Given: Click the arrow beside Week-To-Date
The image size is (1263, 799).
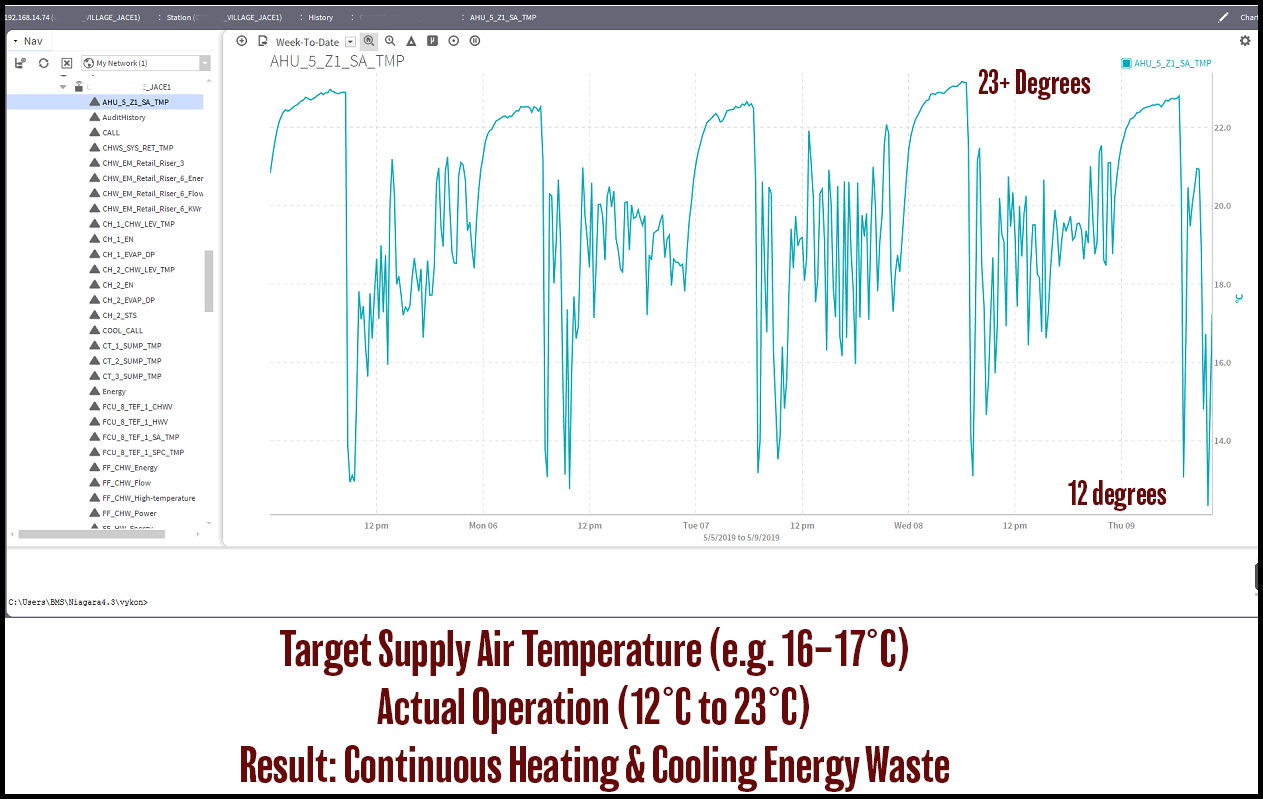Looking at the screenshot, I should (x=350, y=42).
